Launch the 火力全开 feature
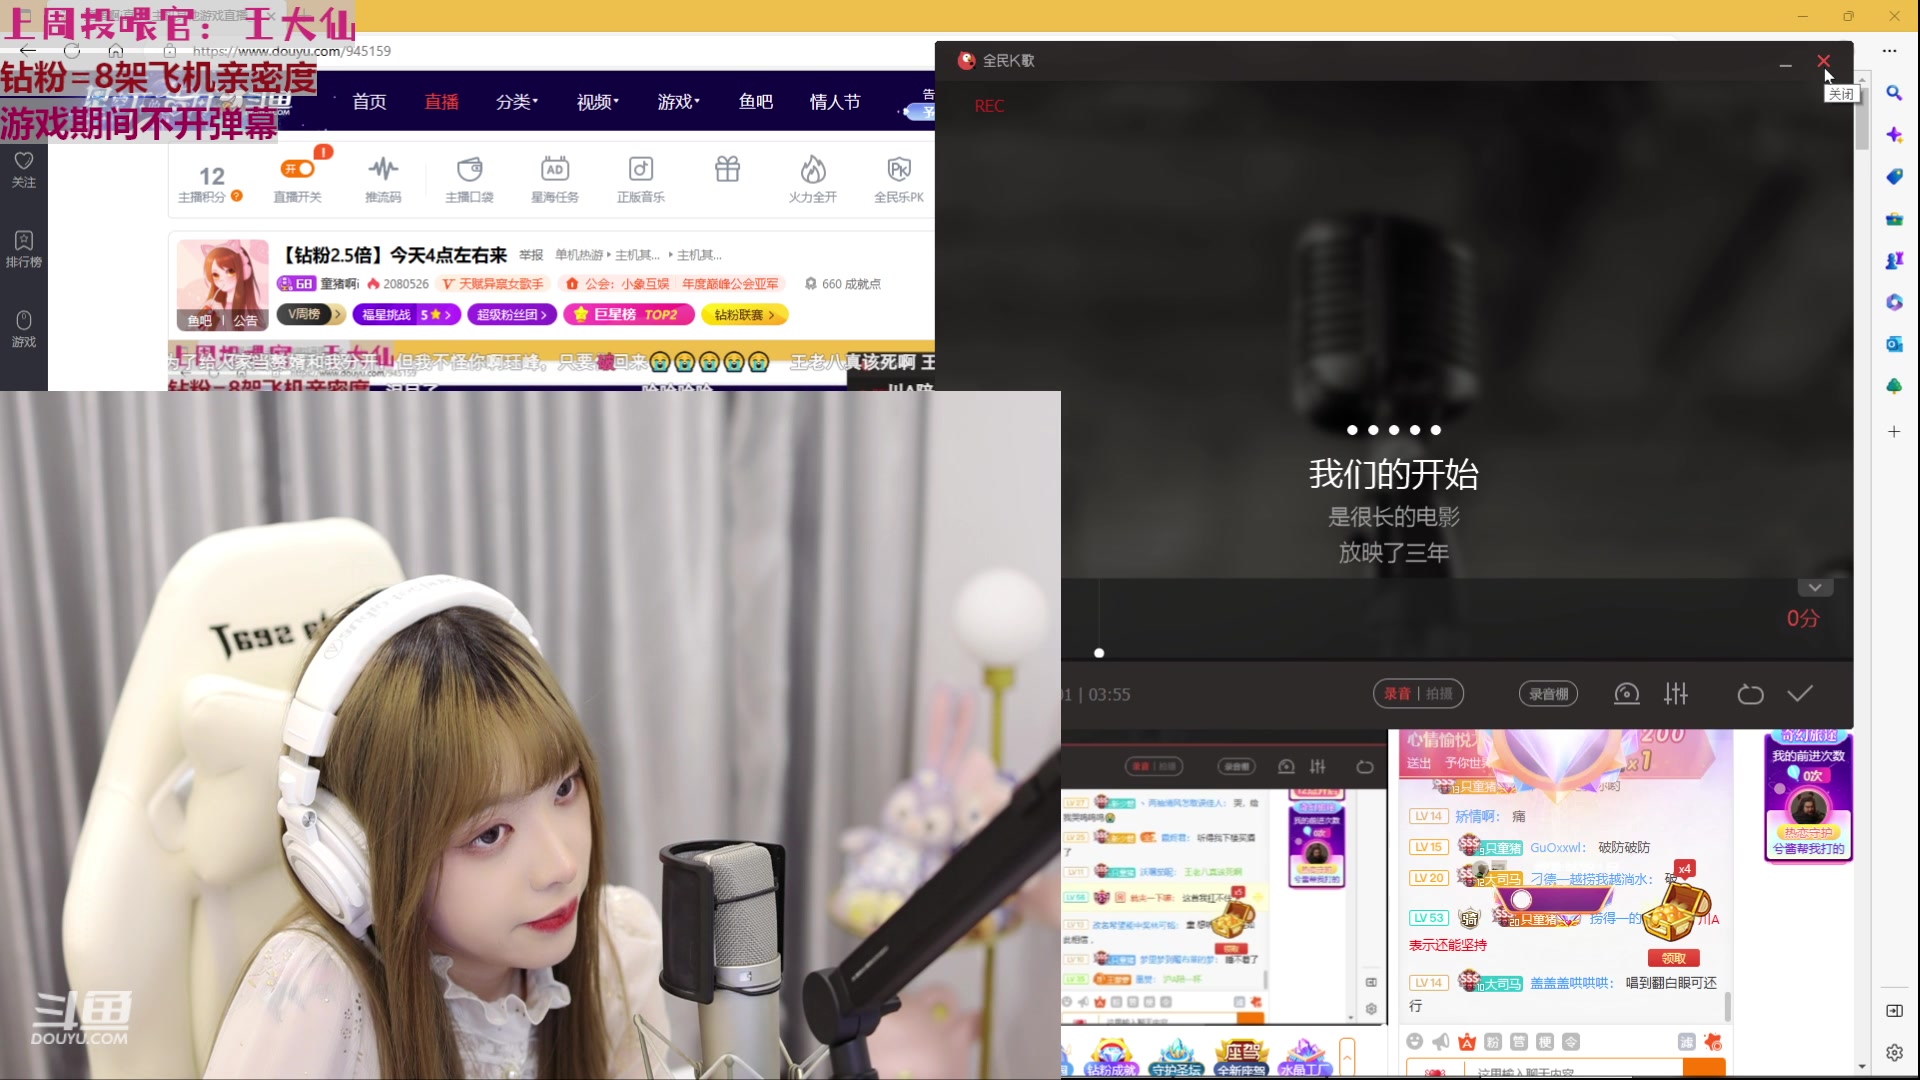 (813, 180)
